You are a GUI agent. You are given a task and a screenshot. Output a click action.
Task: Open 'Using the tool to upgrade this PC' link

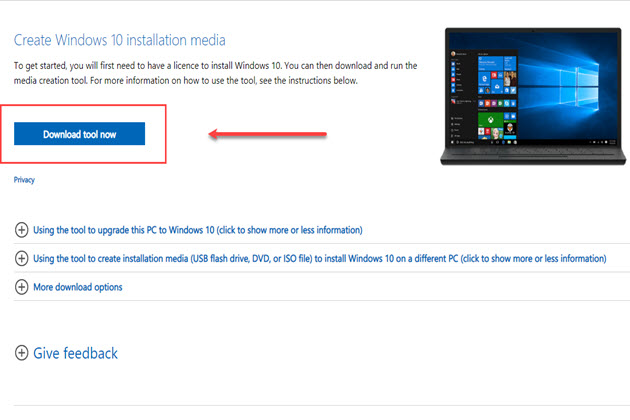pos(198,230)
